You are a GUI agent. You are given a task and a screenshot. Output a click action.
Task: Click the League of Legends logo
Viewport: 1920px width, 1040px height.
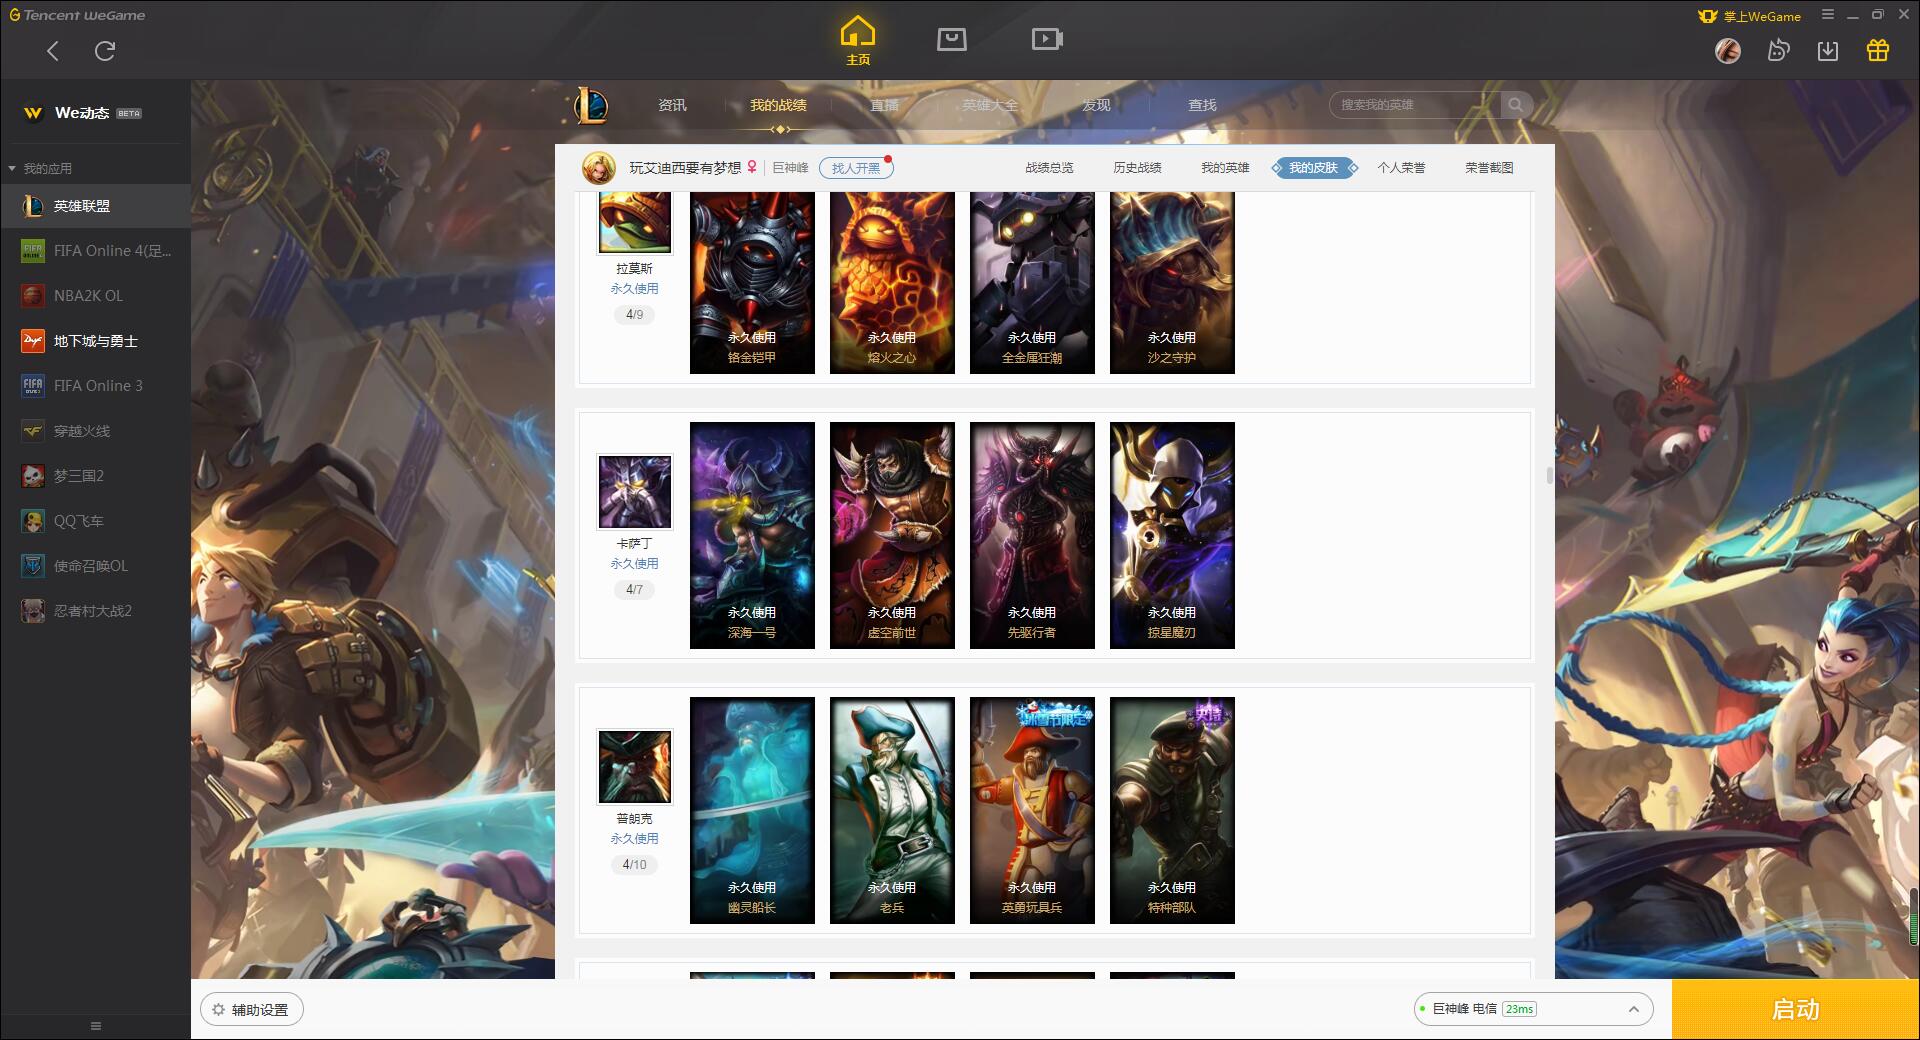coord(592,105)
